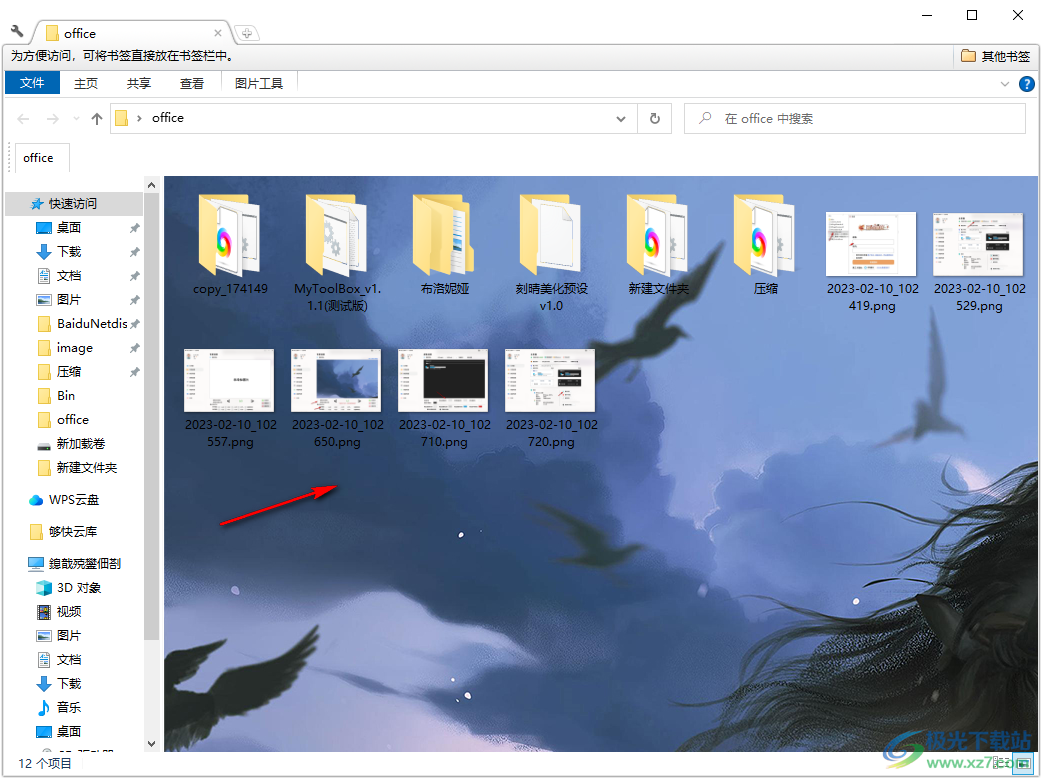Image resolution: width=1042 pixels, height=779 pixels.
Task: Go up one folder level
Action: [97, 119]
